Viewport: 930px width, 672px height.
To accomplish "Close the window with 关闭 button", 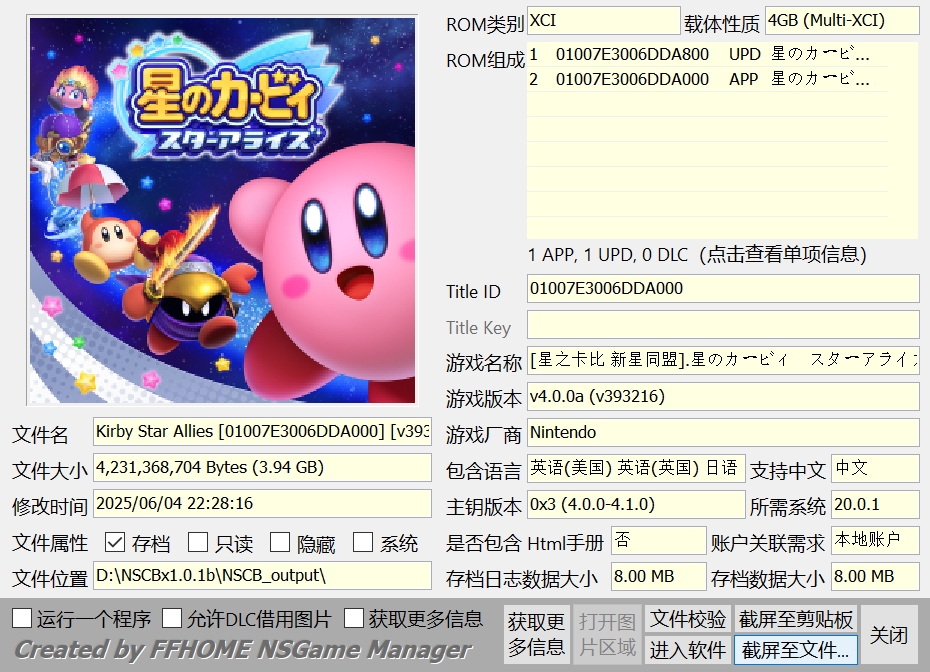I will pos(888,635).
